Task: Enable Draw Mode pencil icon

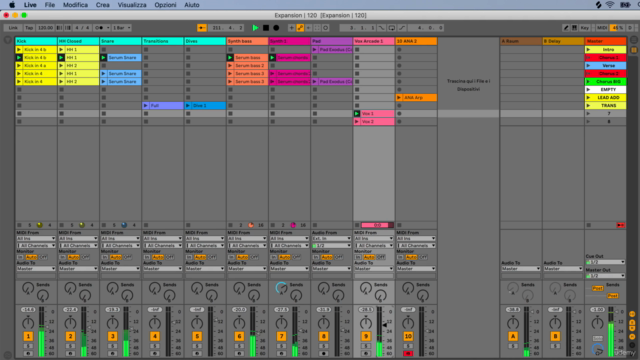Action: tap(566, 28)
